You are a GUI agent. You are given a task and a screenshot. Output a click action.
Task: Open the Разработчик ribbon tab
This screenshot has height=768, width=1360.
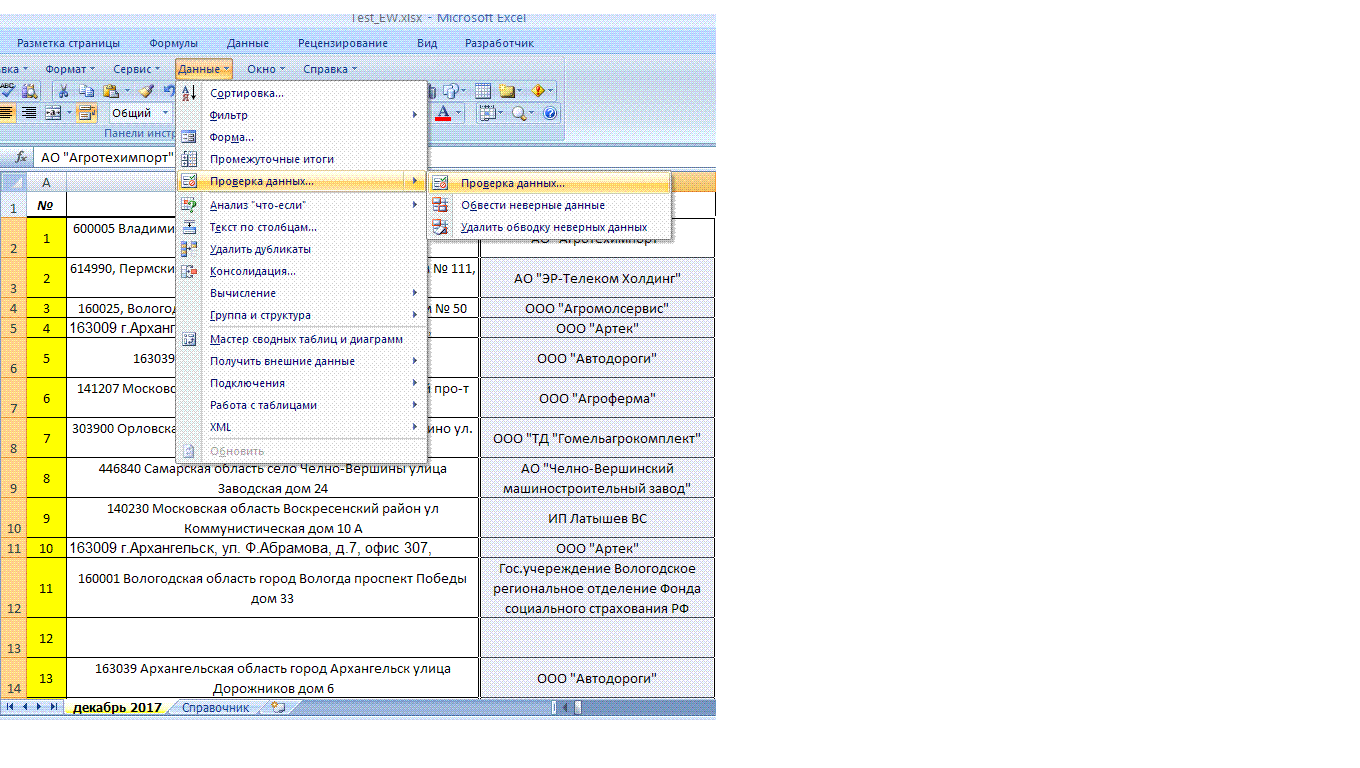click(x=499, y=43)
